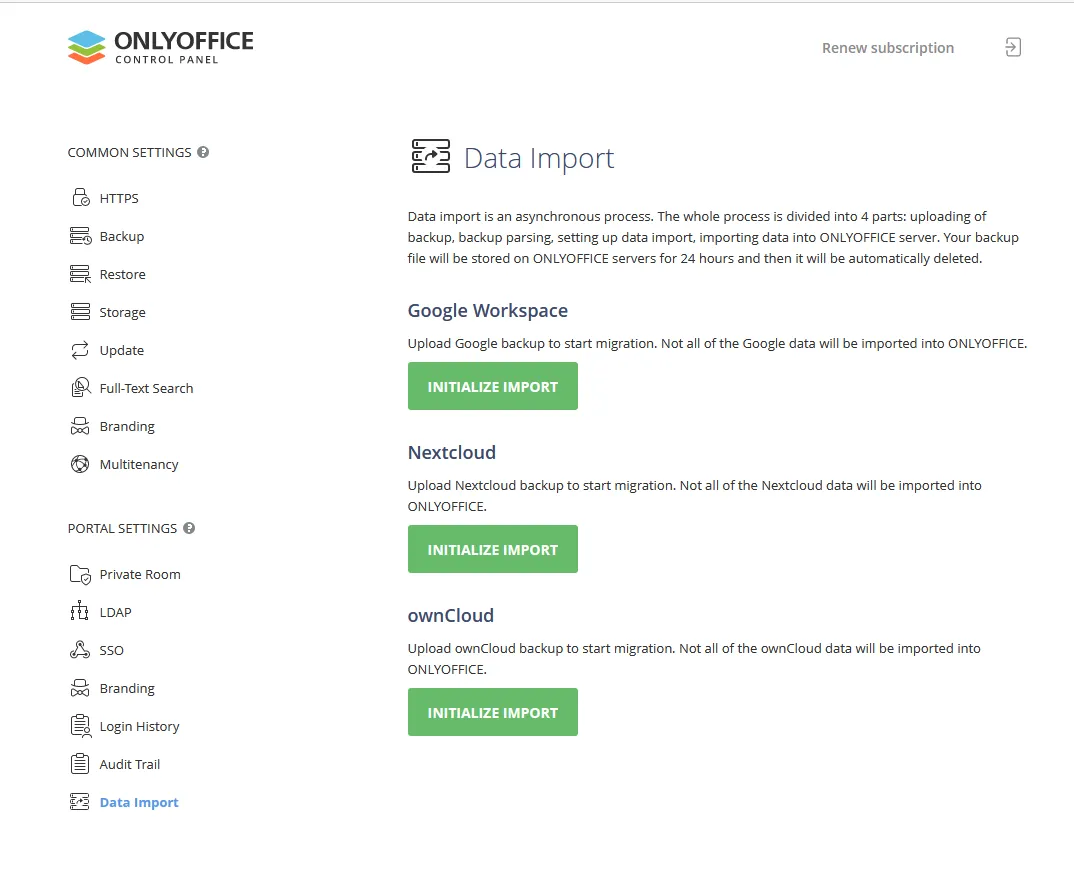Click the ONLYOFFICE Control Panel logo

(160, 46)
